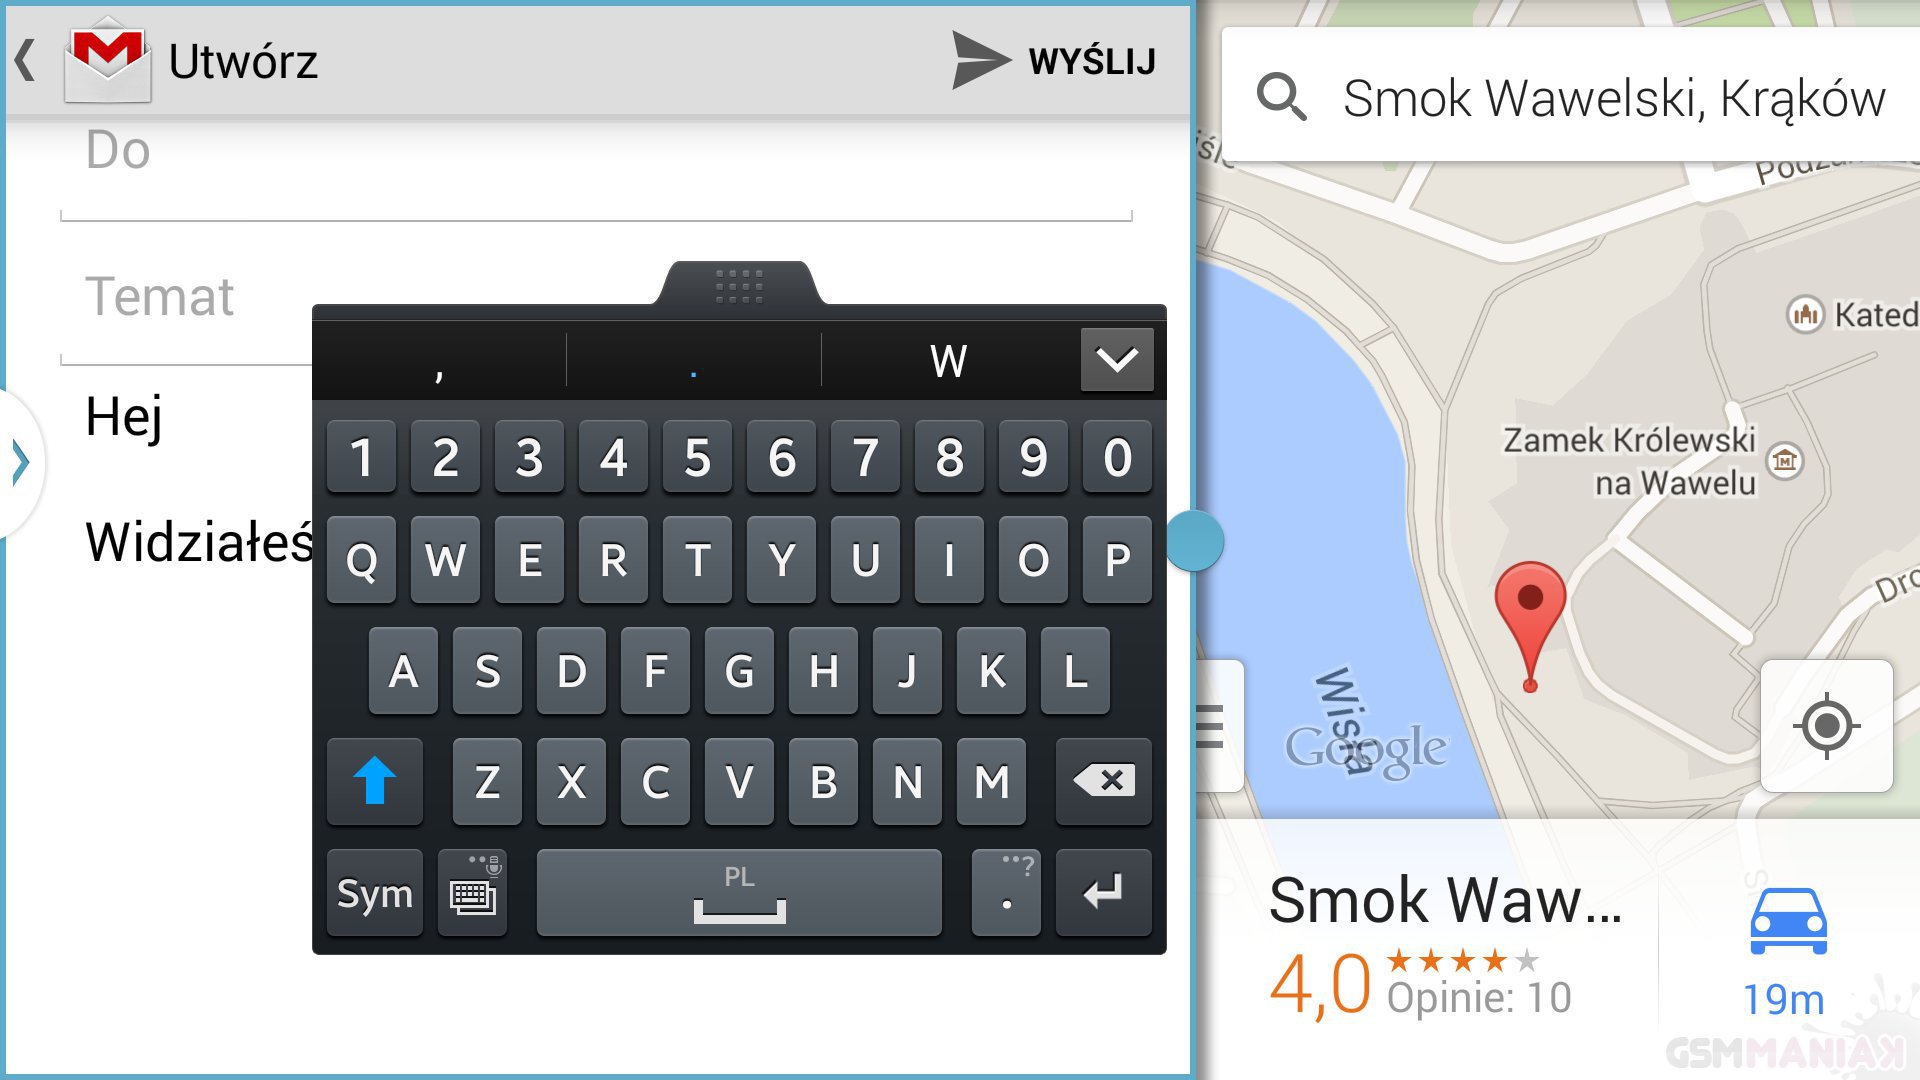Collapse the suggestions with the down chevron
Viewport: 1920px width, 1080px height.
pos(1117,360)
